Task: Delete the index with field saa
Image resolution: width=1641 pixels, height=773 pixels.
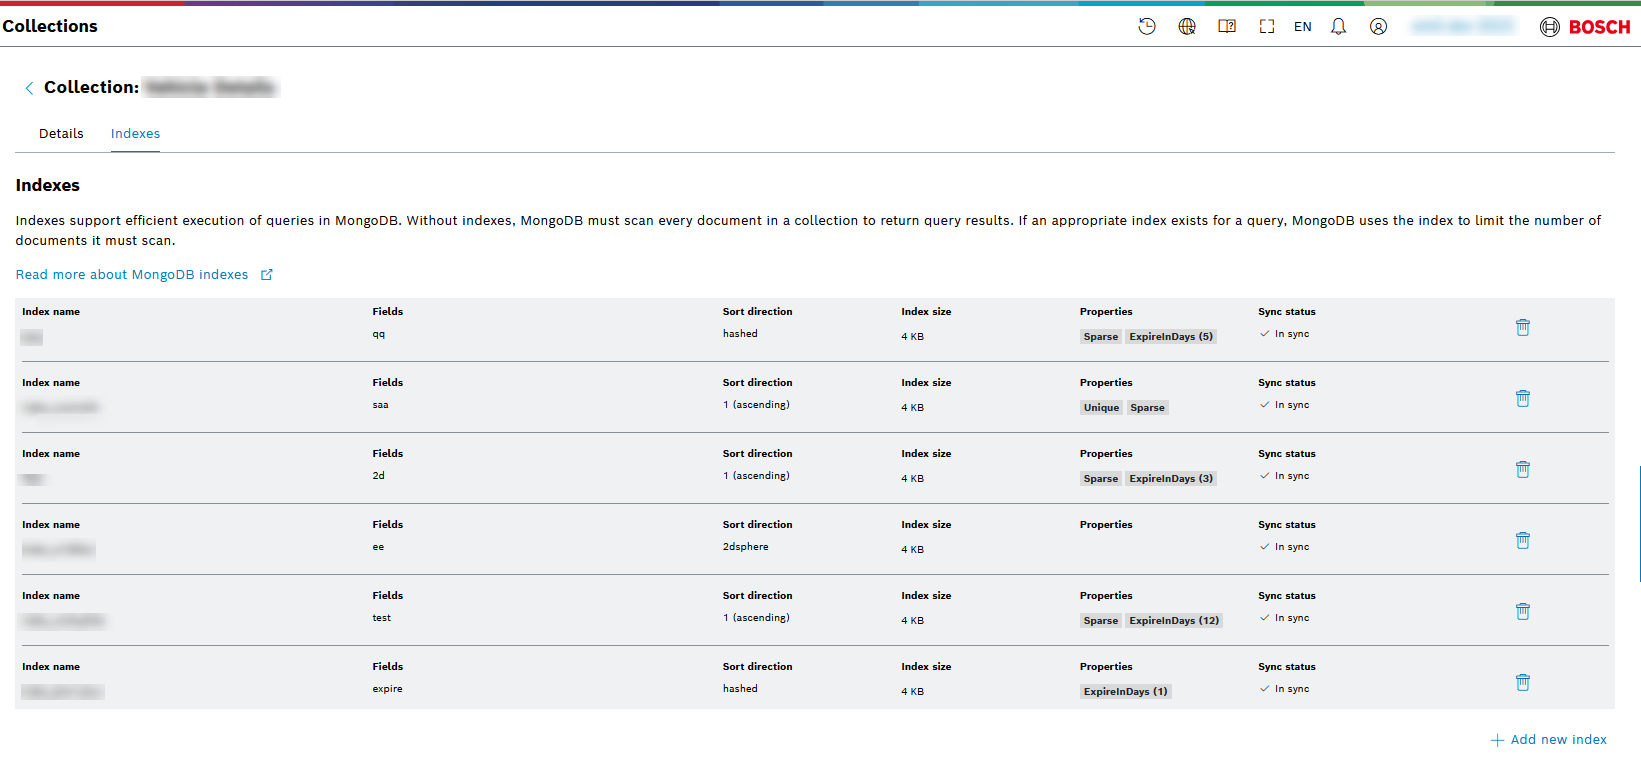Action: (x=1522, y=399)
